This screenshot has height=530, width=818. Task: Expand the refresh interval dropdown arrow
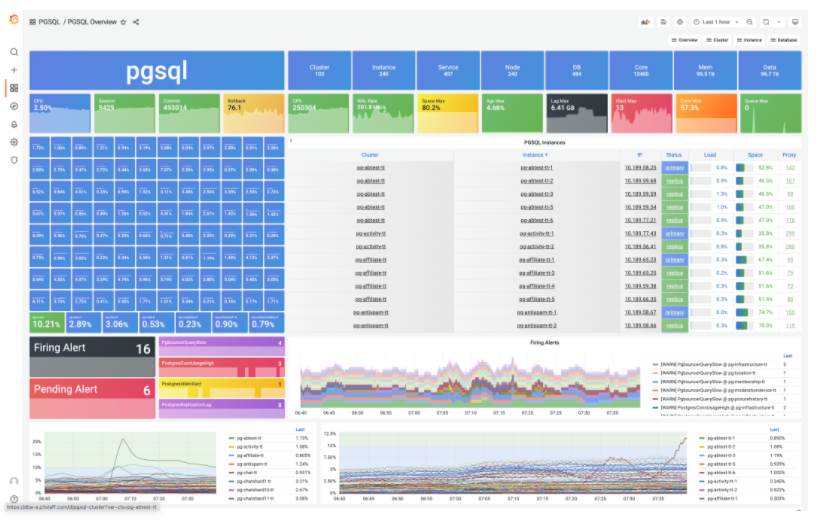[779, 22]
